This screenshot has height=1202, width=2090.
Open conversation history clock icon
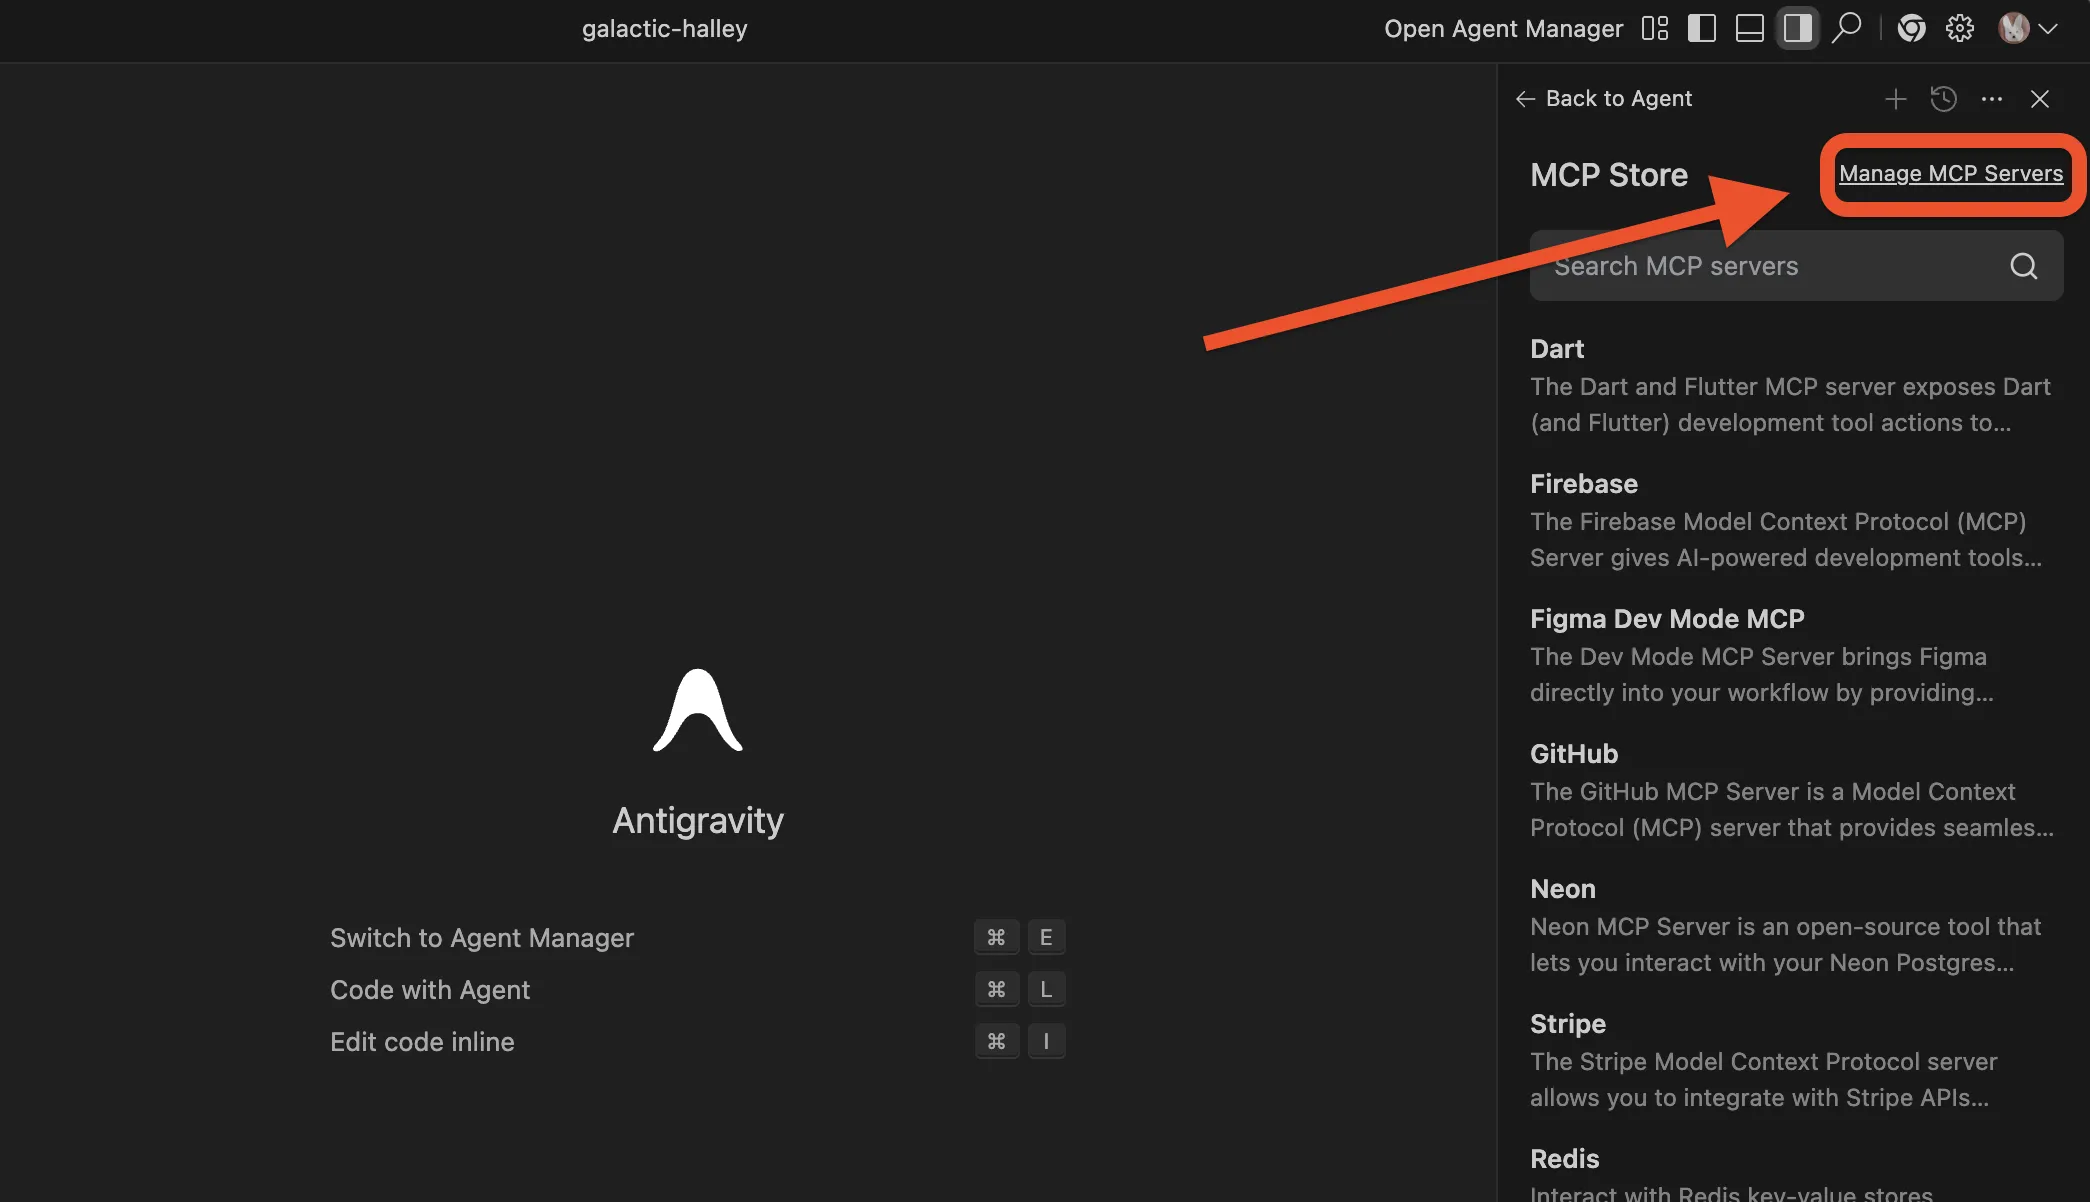1943,98
